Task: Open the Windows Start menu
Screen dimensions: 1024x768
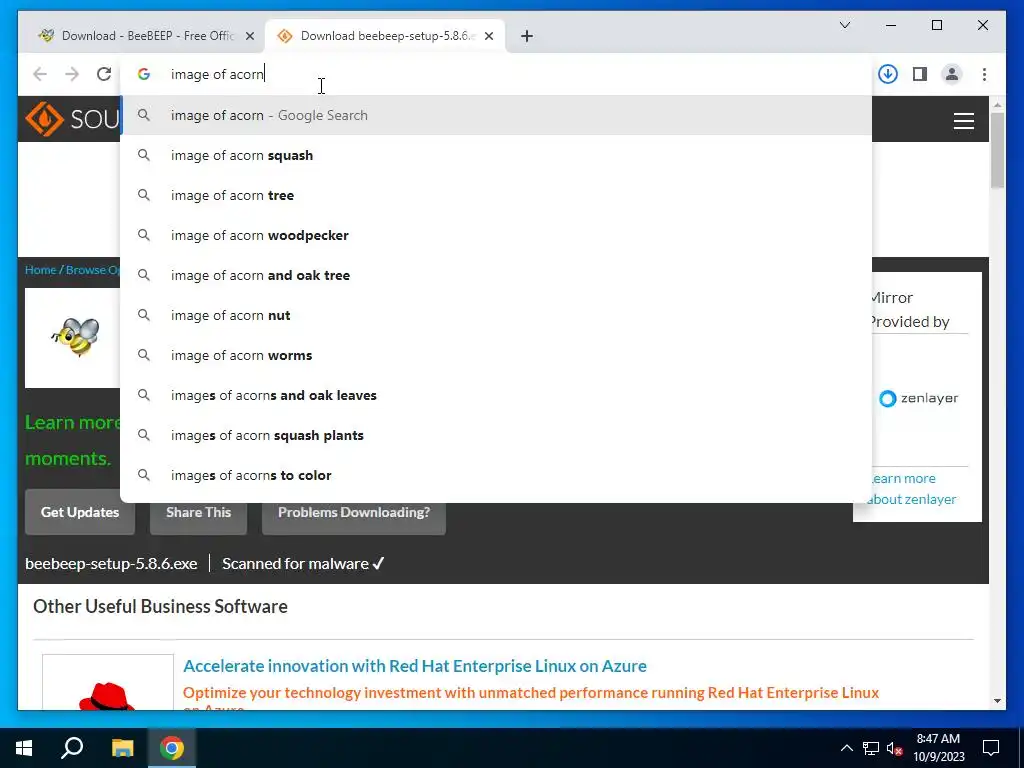Action: [x=24, y=748]
